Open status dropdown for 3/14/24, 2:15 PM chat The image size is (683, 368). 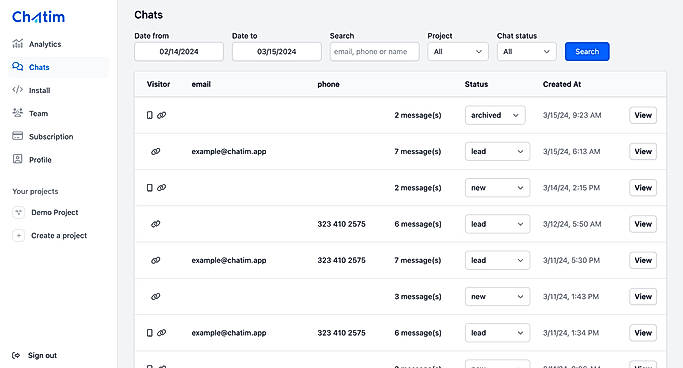(x=497, y=188)
